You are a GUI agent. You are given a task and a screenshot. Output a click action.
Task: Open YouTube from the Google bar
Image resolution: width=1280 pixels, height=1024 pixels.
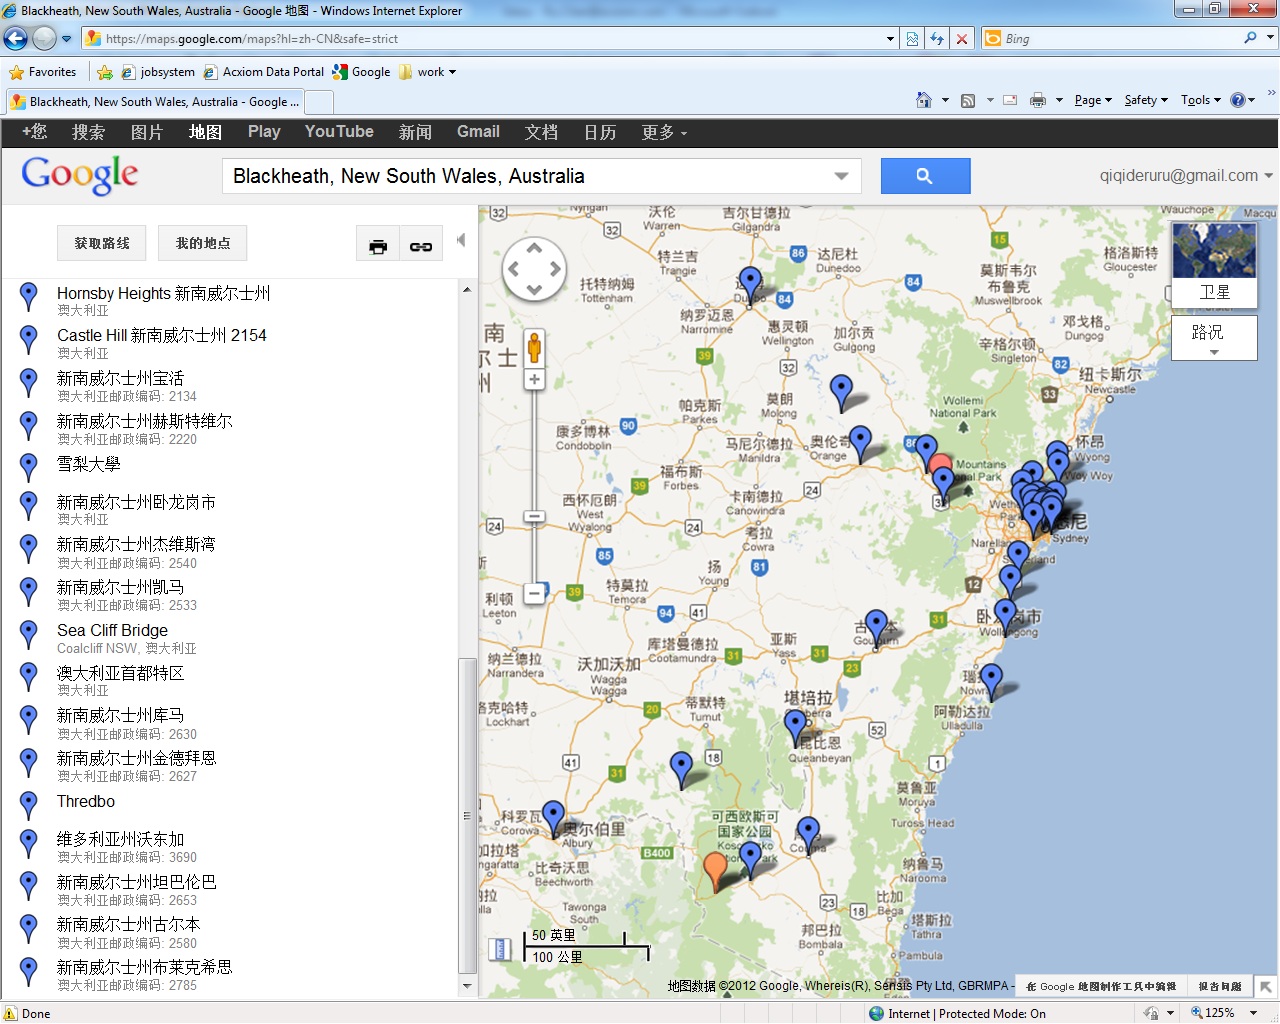(339, 132)
